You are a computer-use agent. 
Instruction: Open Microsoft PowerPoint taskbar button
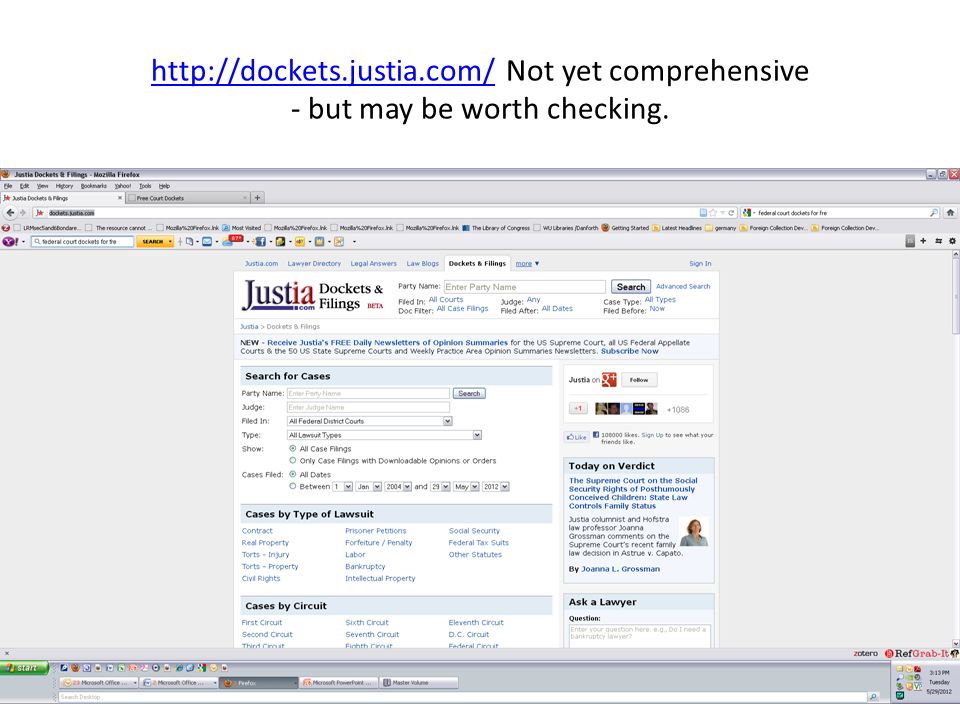point(339,683)
